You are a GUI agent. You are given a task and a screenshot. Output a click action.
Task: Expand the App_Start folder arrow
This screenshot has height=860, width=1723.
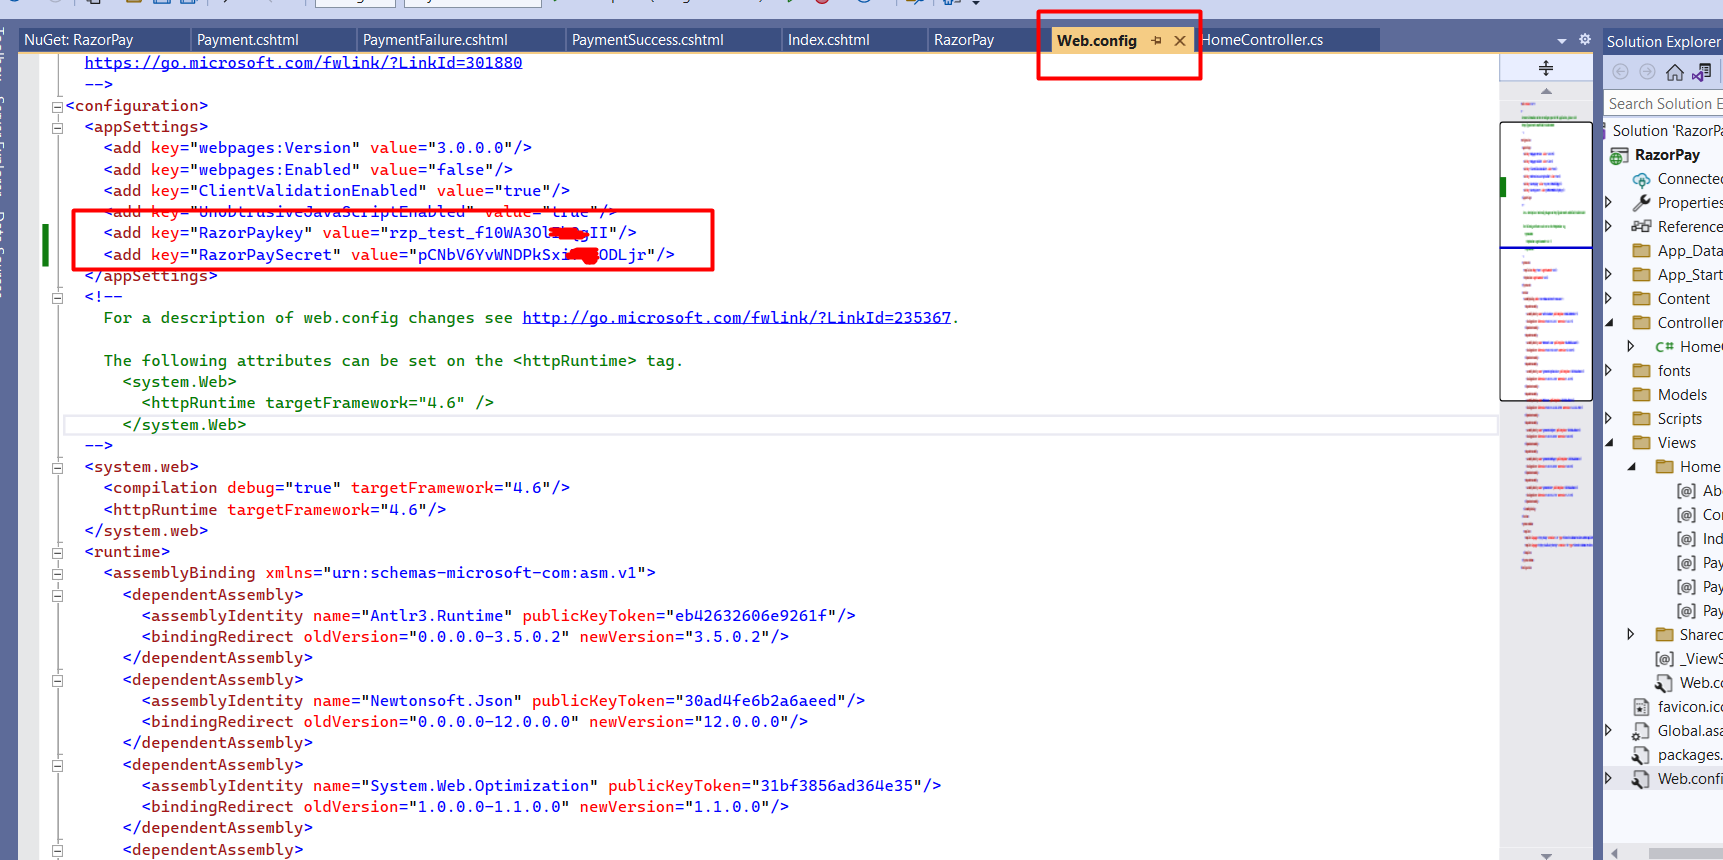pos(1609,274)
